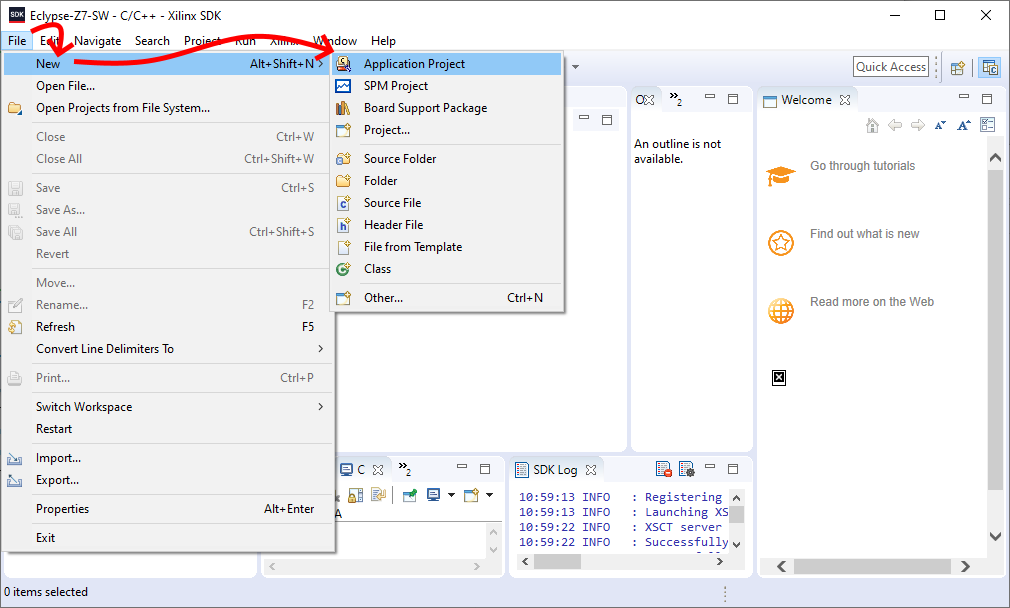Close the Welcome tab
The width and height of the screenshot is (1010, 608).
pos(845,100)
